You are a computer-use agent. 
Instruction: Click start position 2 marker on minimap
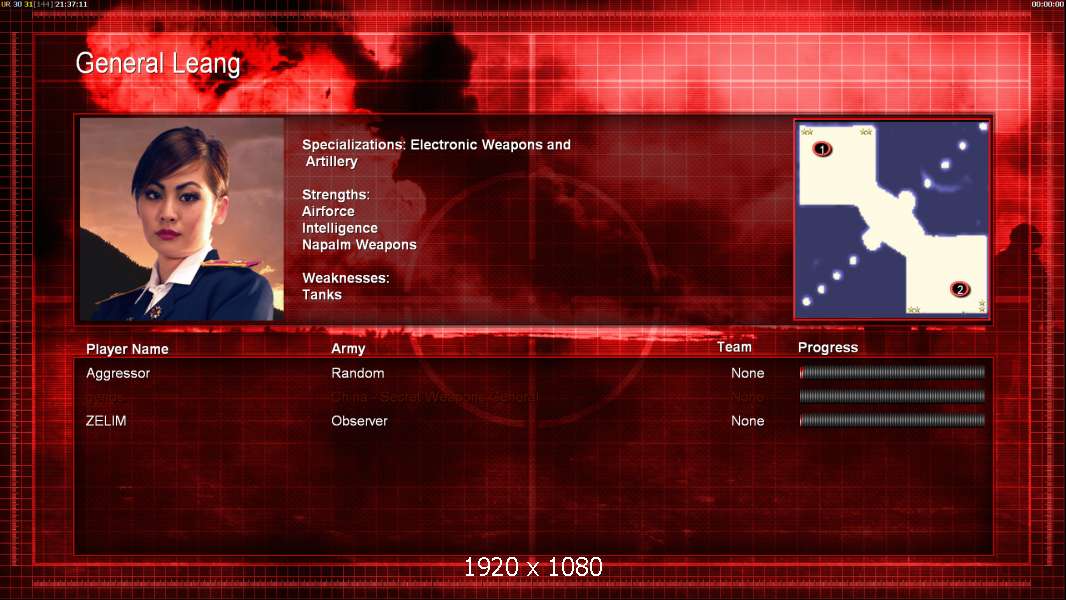pyautogui.click(x=960, y=289)
